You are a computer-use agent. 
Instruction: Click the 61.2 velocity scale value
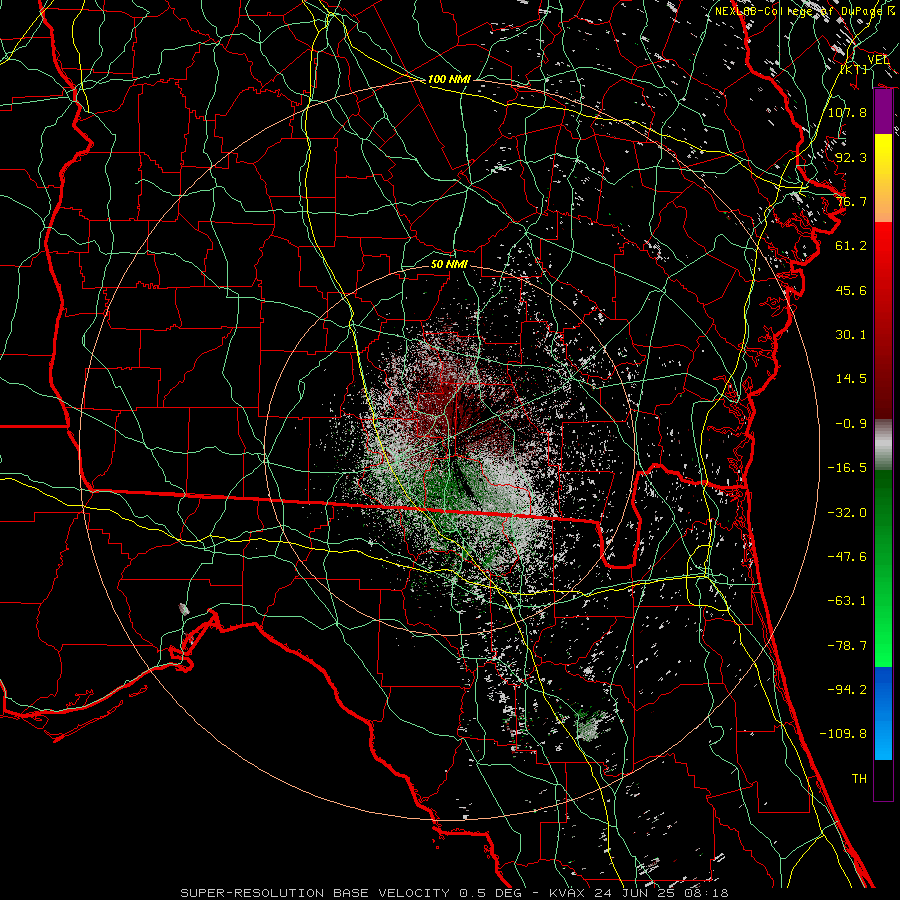[x=851, y=246]
